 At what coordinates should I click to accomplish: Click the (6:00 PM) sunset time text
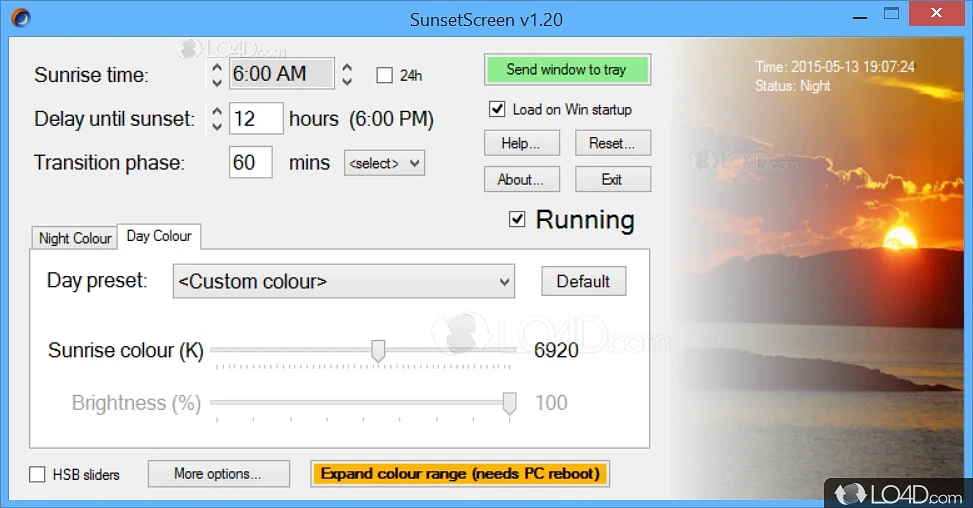point(391,118)
